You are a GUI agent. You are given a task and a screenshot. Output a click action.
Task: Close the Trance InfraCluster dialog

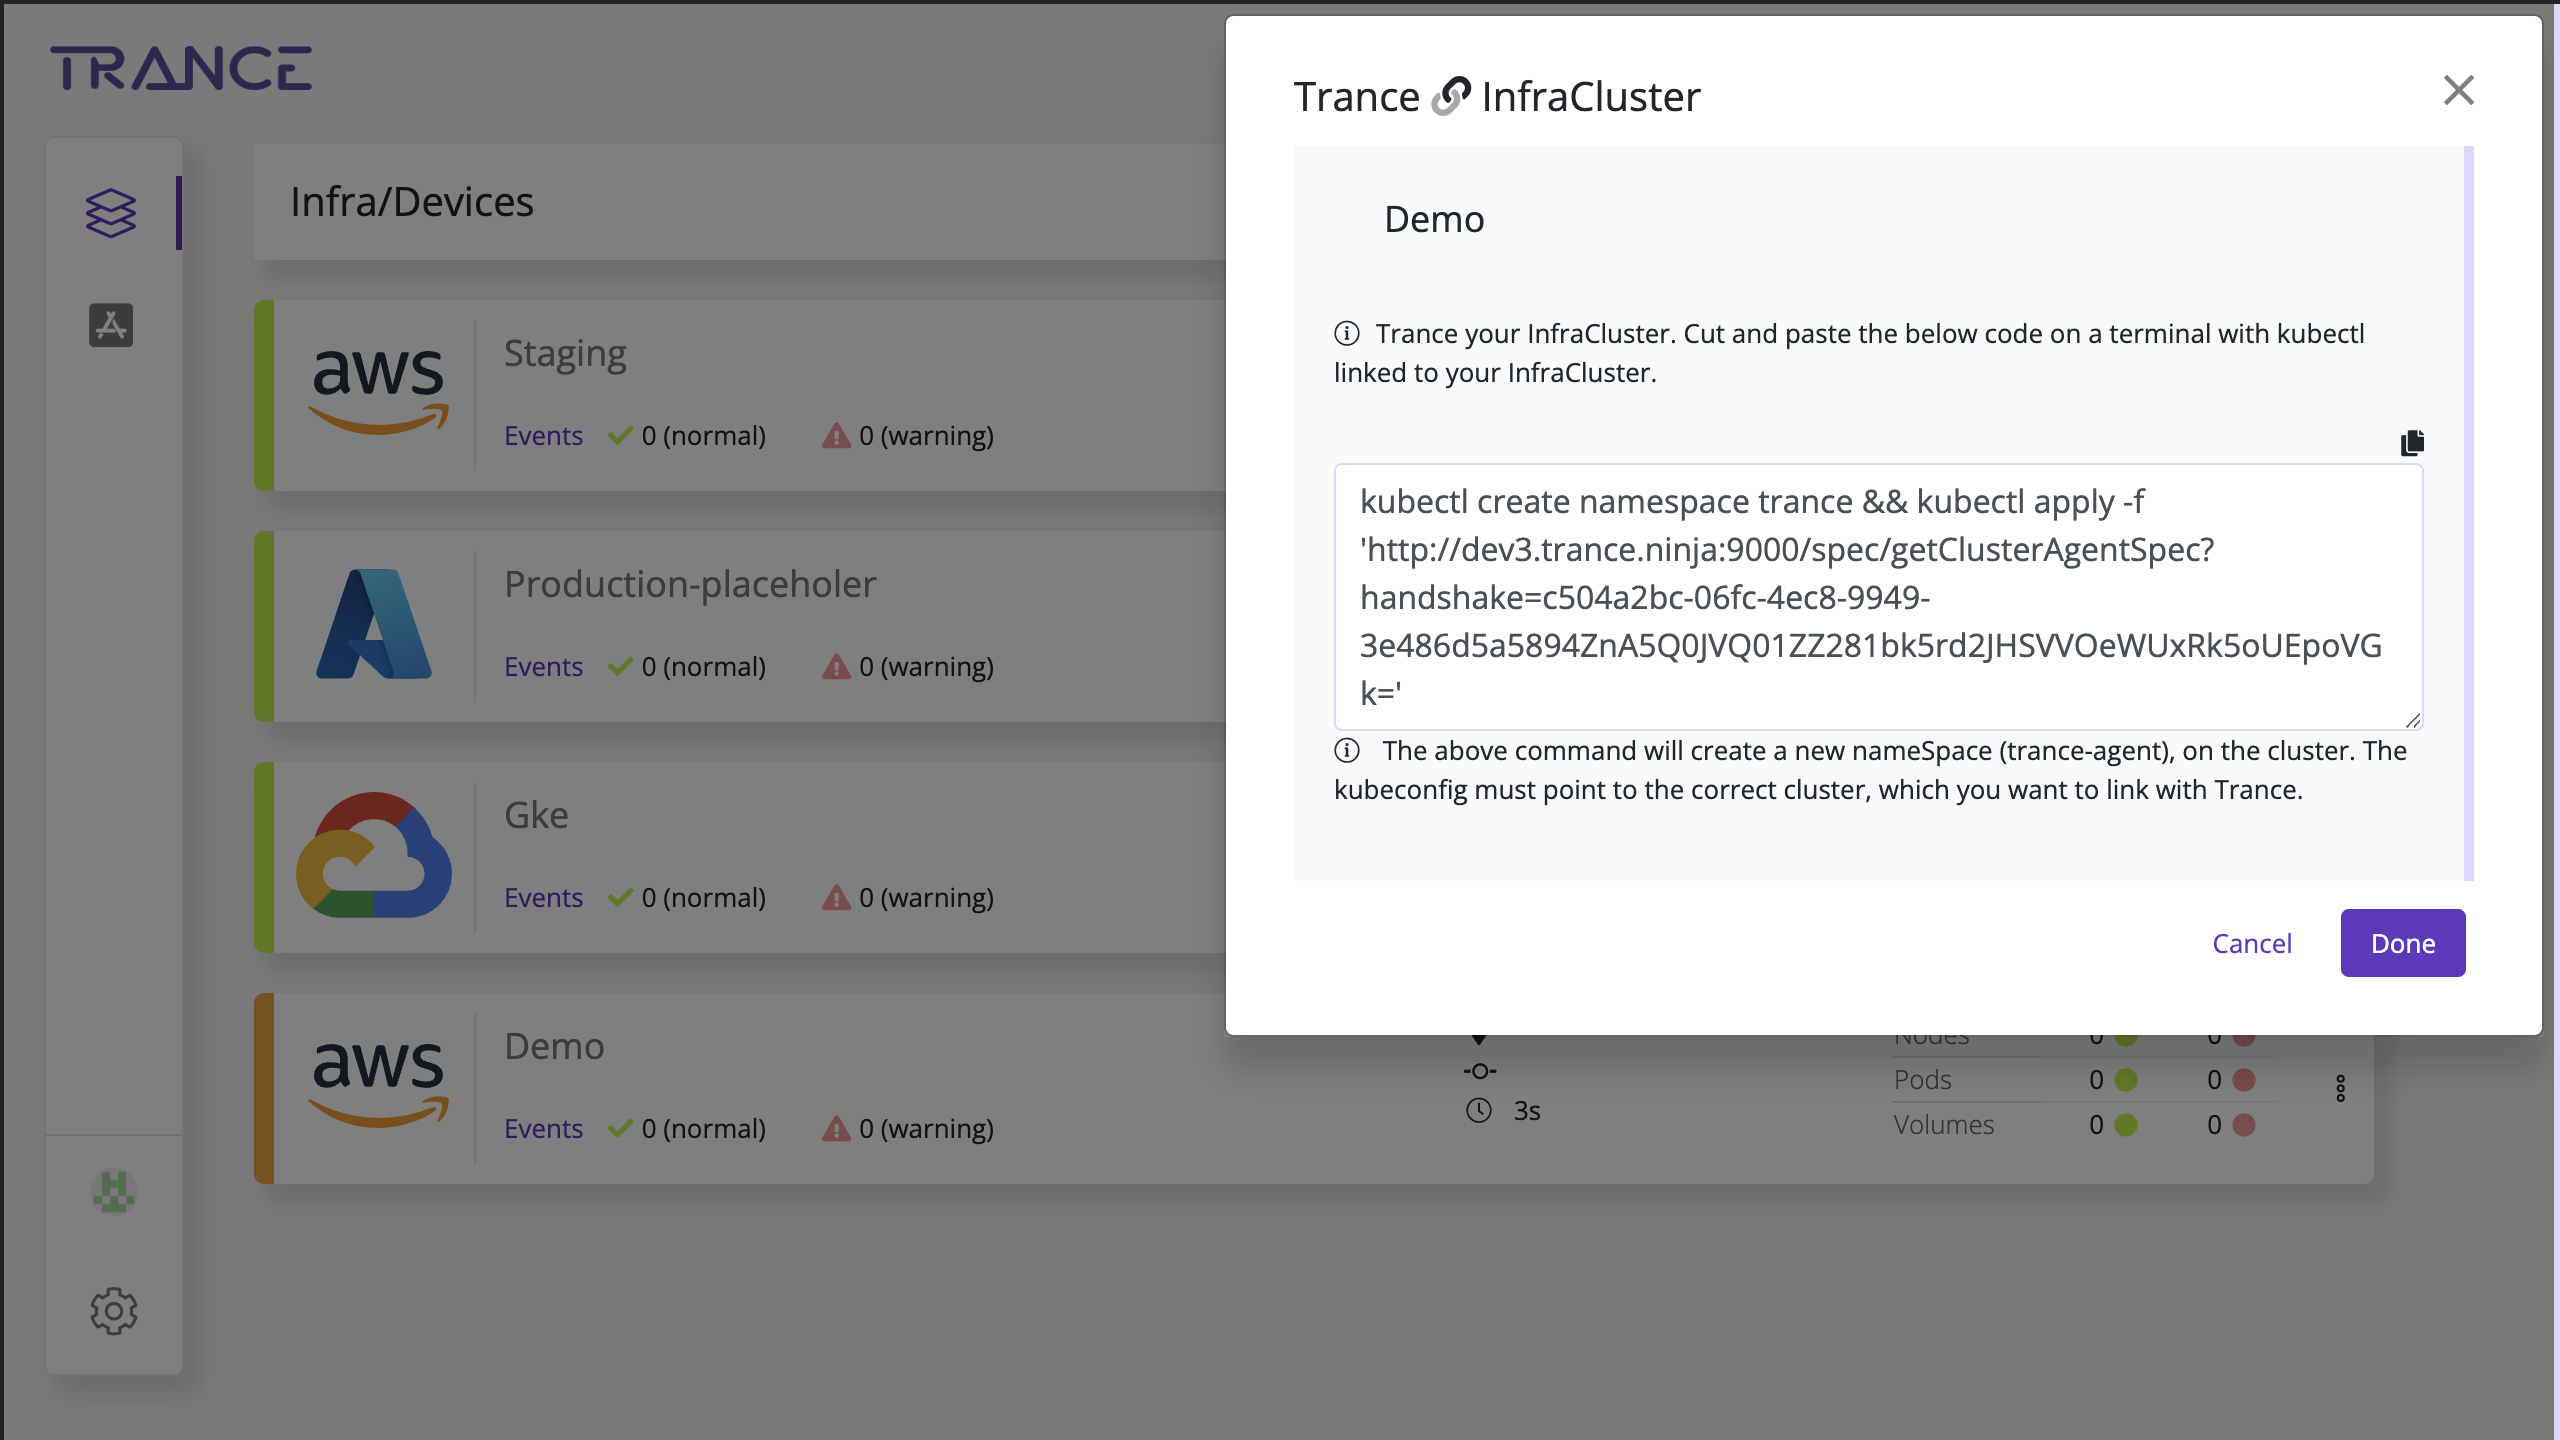[x=2458, y=91]
